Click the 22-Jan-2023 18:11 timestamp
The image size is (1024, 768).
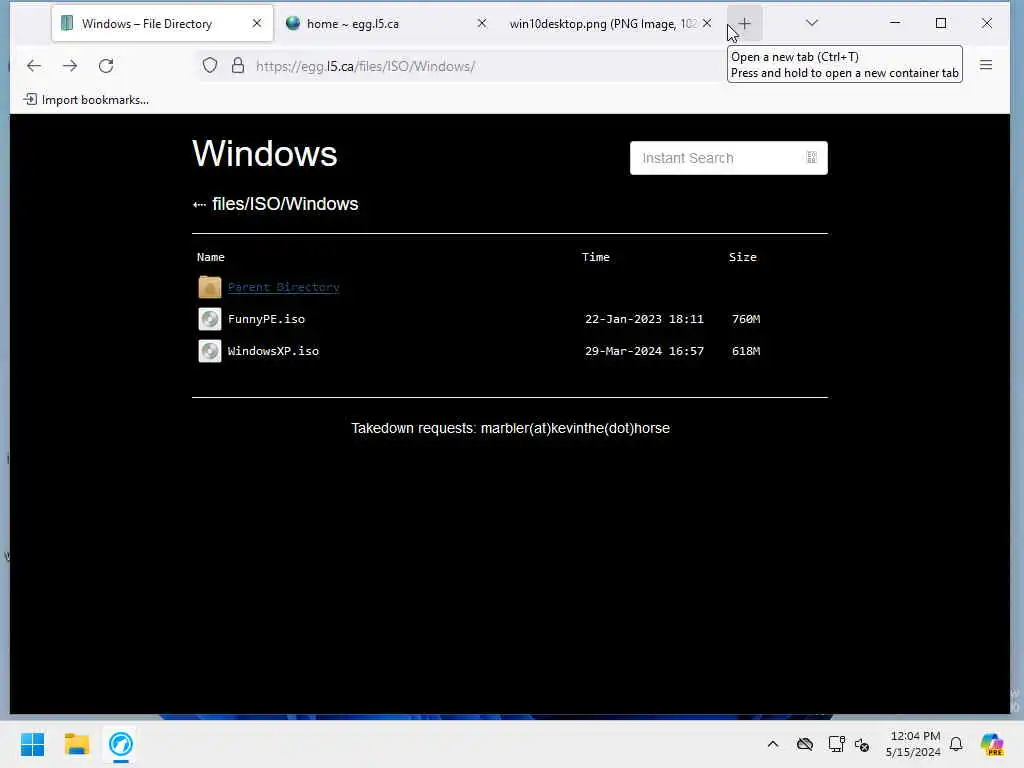(x=644, y=319)
